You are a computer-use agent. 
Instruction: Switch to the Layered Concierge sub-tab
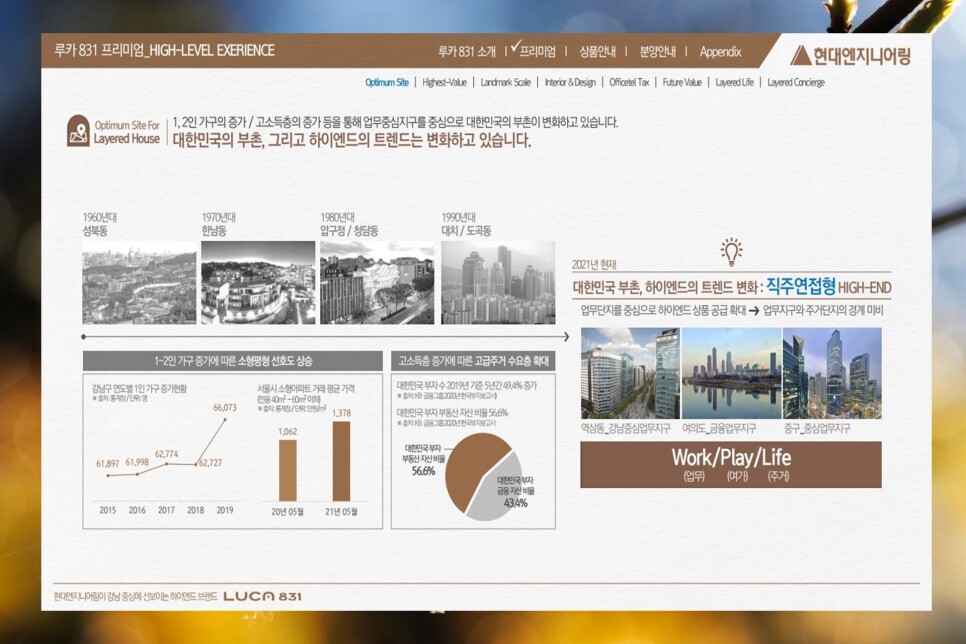click(796, 82)
